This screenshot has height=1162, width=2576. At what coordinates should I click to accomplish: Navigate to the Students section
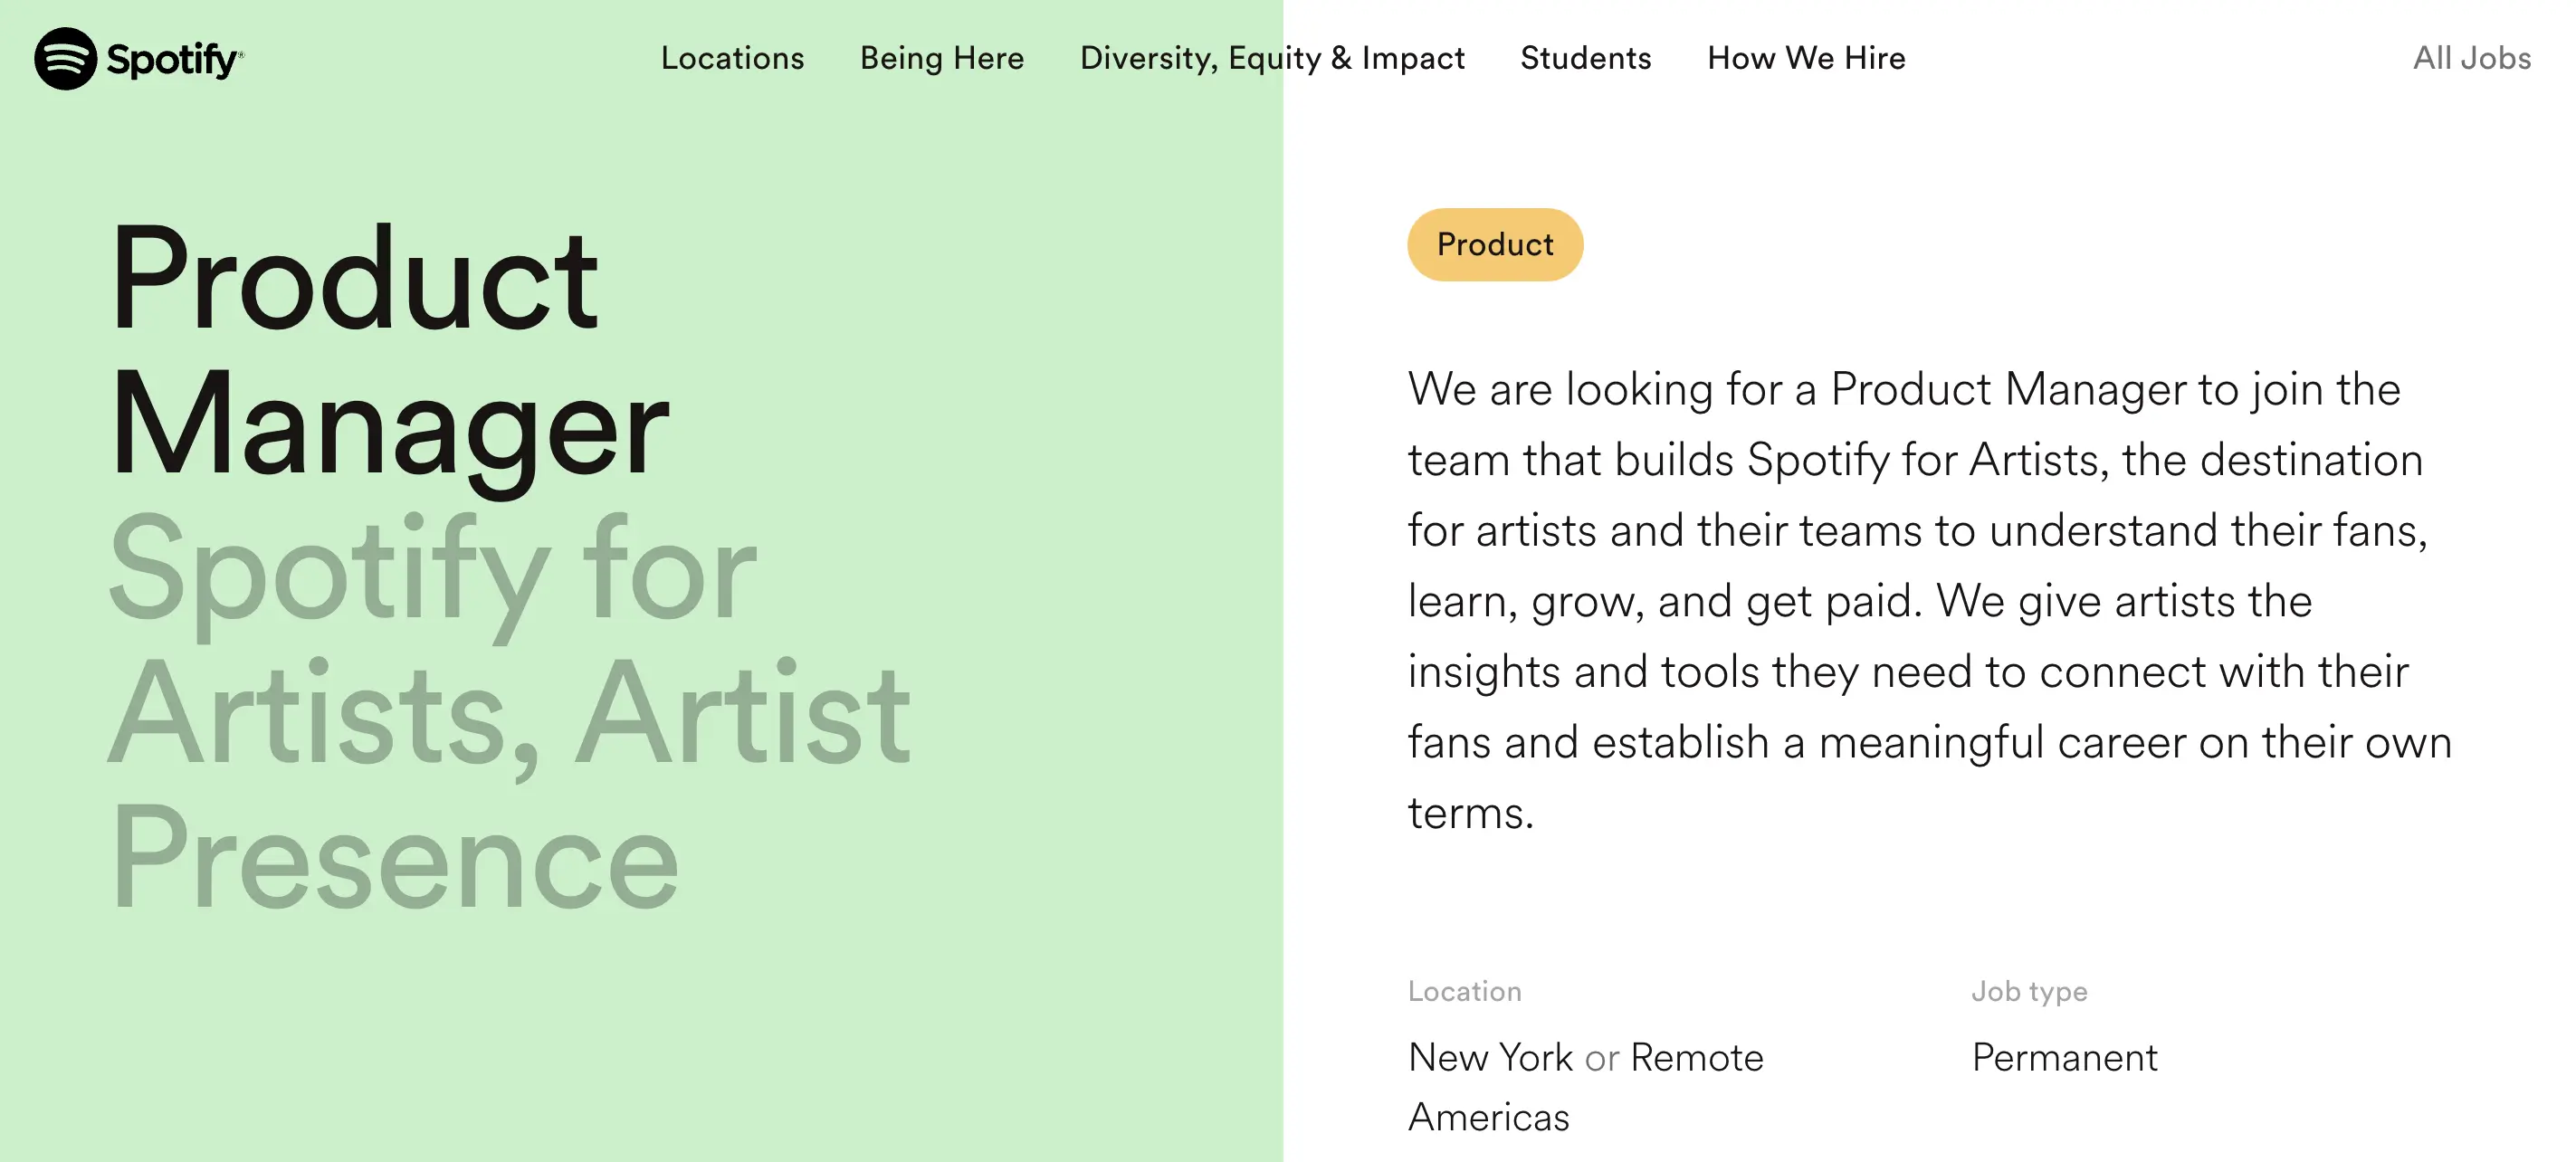click(x=1586, y=58)
